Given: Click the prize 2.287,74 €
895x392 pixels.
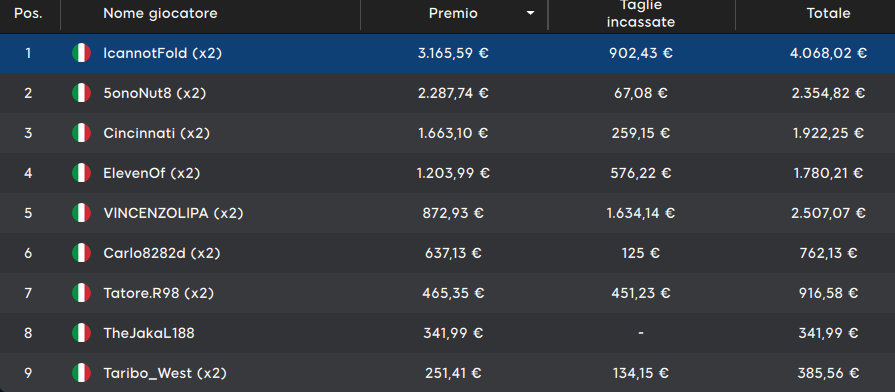Looking at the screenshot, I should coord(453,93).
